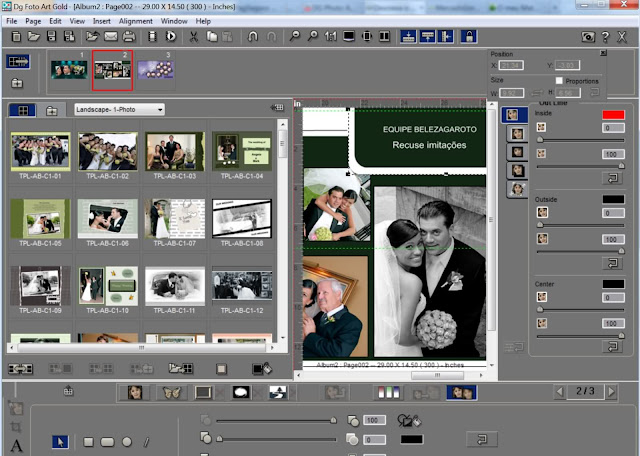Image resolution: width=640 pixels, height=456 pixels.
Task: Toggle the Proportions checkbox
Action: coord(559,80)
